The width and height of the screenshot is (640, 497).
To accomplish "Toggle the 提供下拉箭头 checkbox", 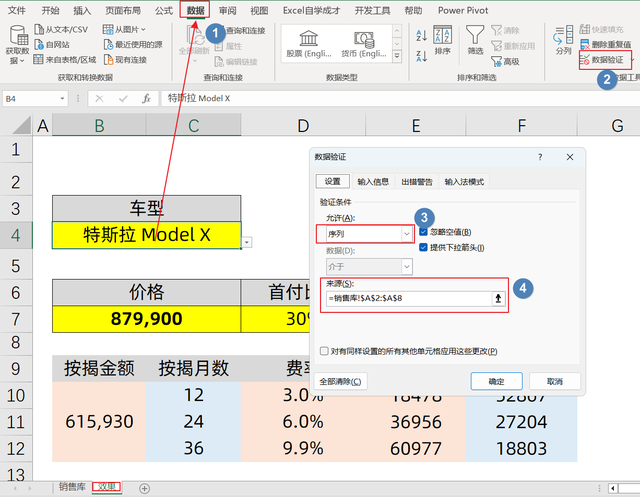I will pos(424,248).
